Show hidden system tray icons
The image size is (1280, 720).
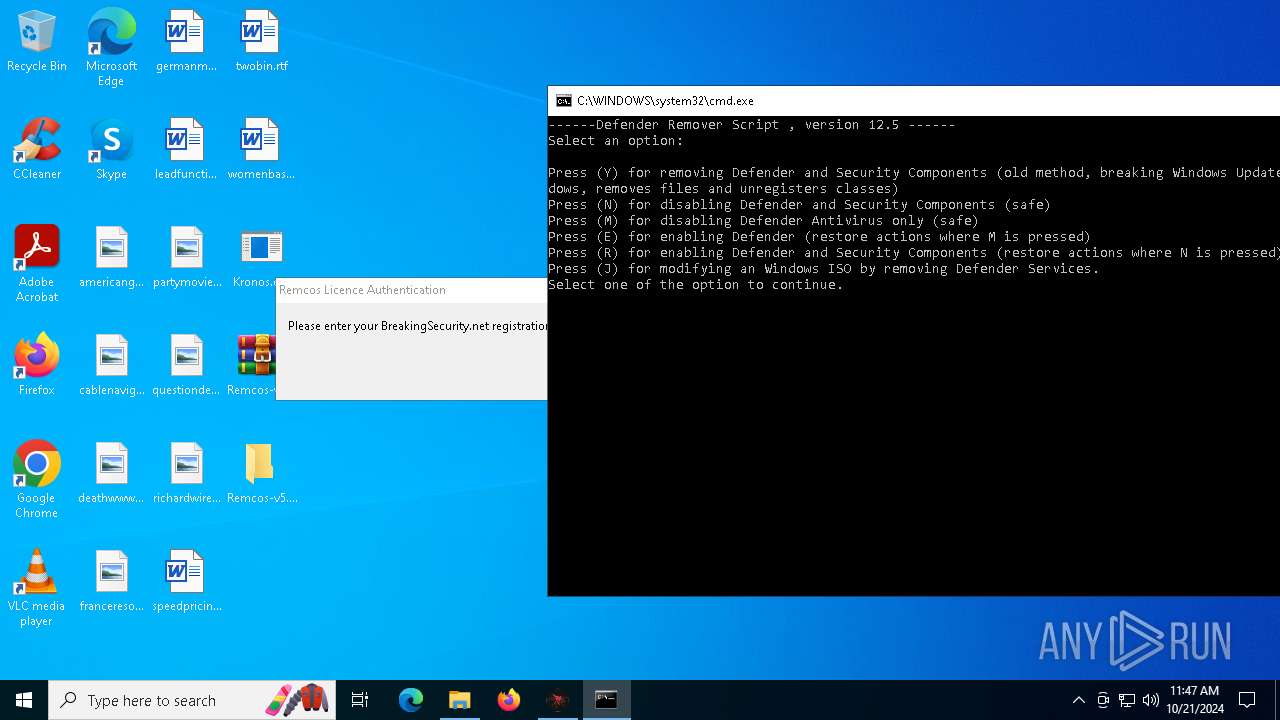pyautogui.click(x=1078, y=700)
